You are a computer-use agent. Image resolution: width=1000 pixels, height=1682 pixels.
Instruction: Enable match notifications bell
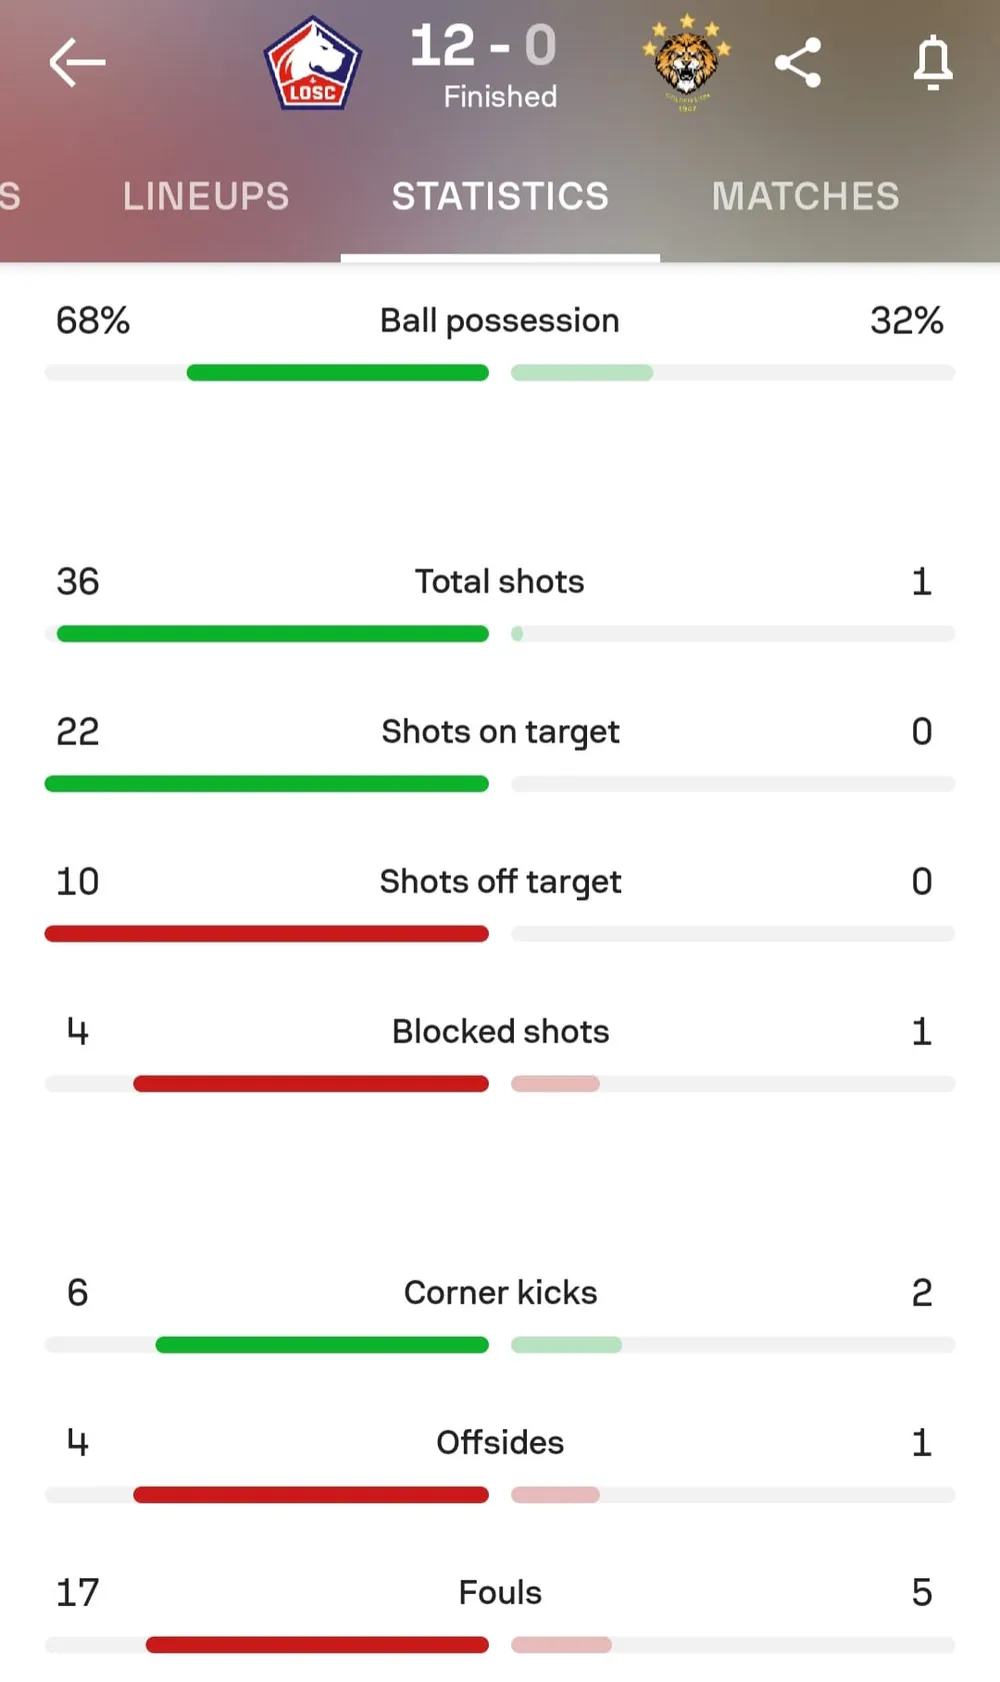[x=932, y=63]
